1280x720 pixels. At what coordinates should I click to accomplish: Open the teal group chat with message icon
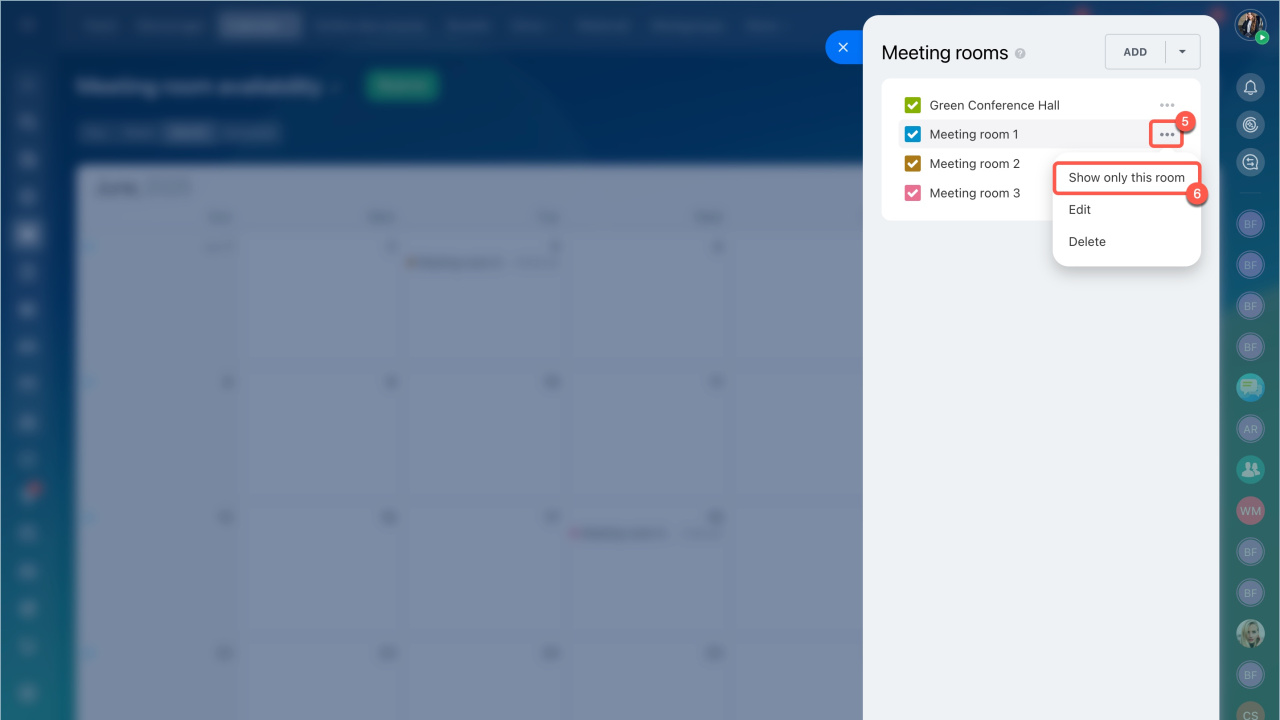(1250, 387)
